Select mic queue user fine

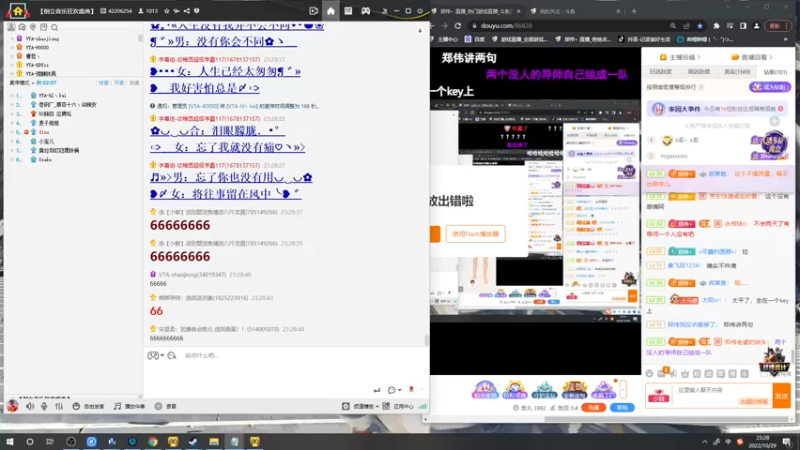coord(44,132)
